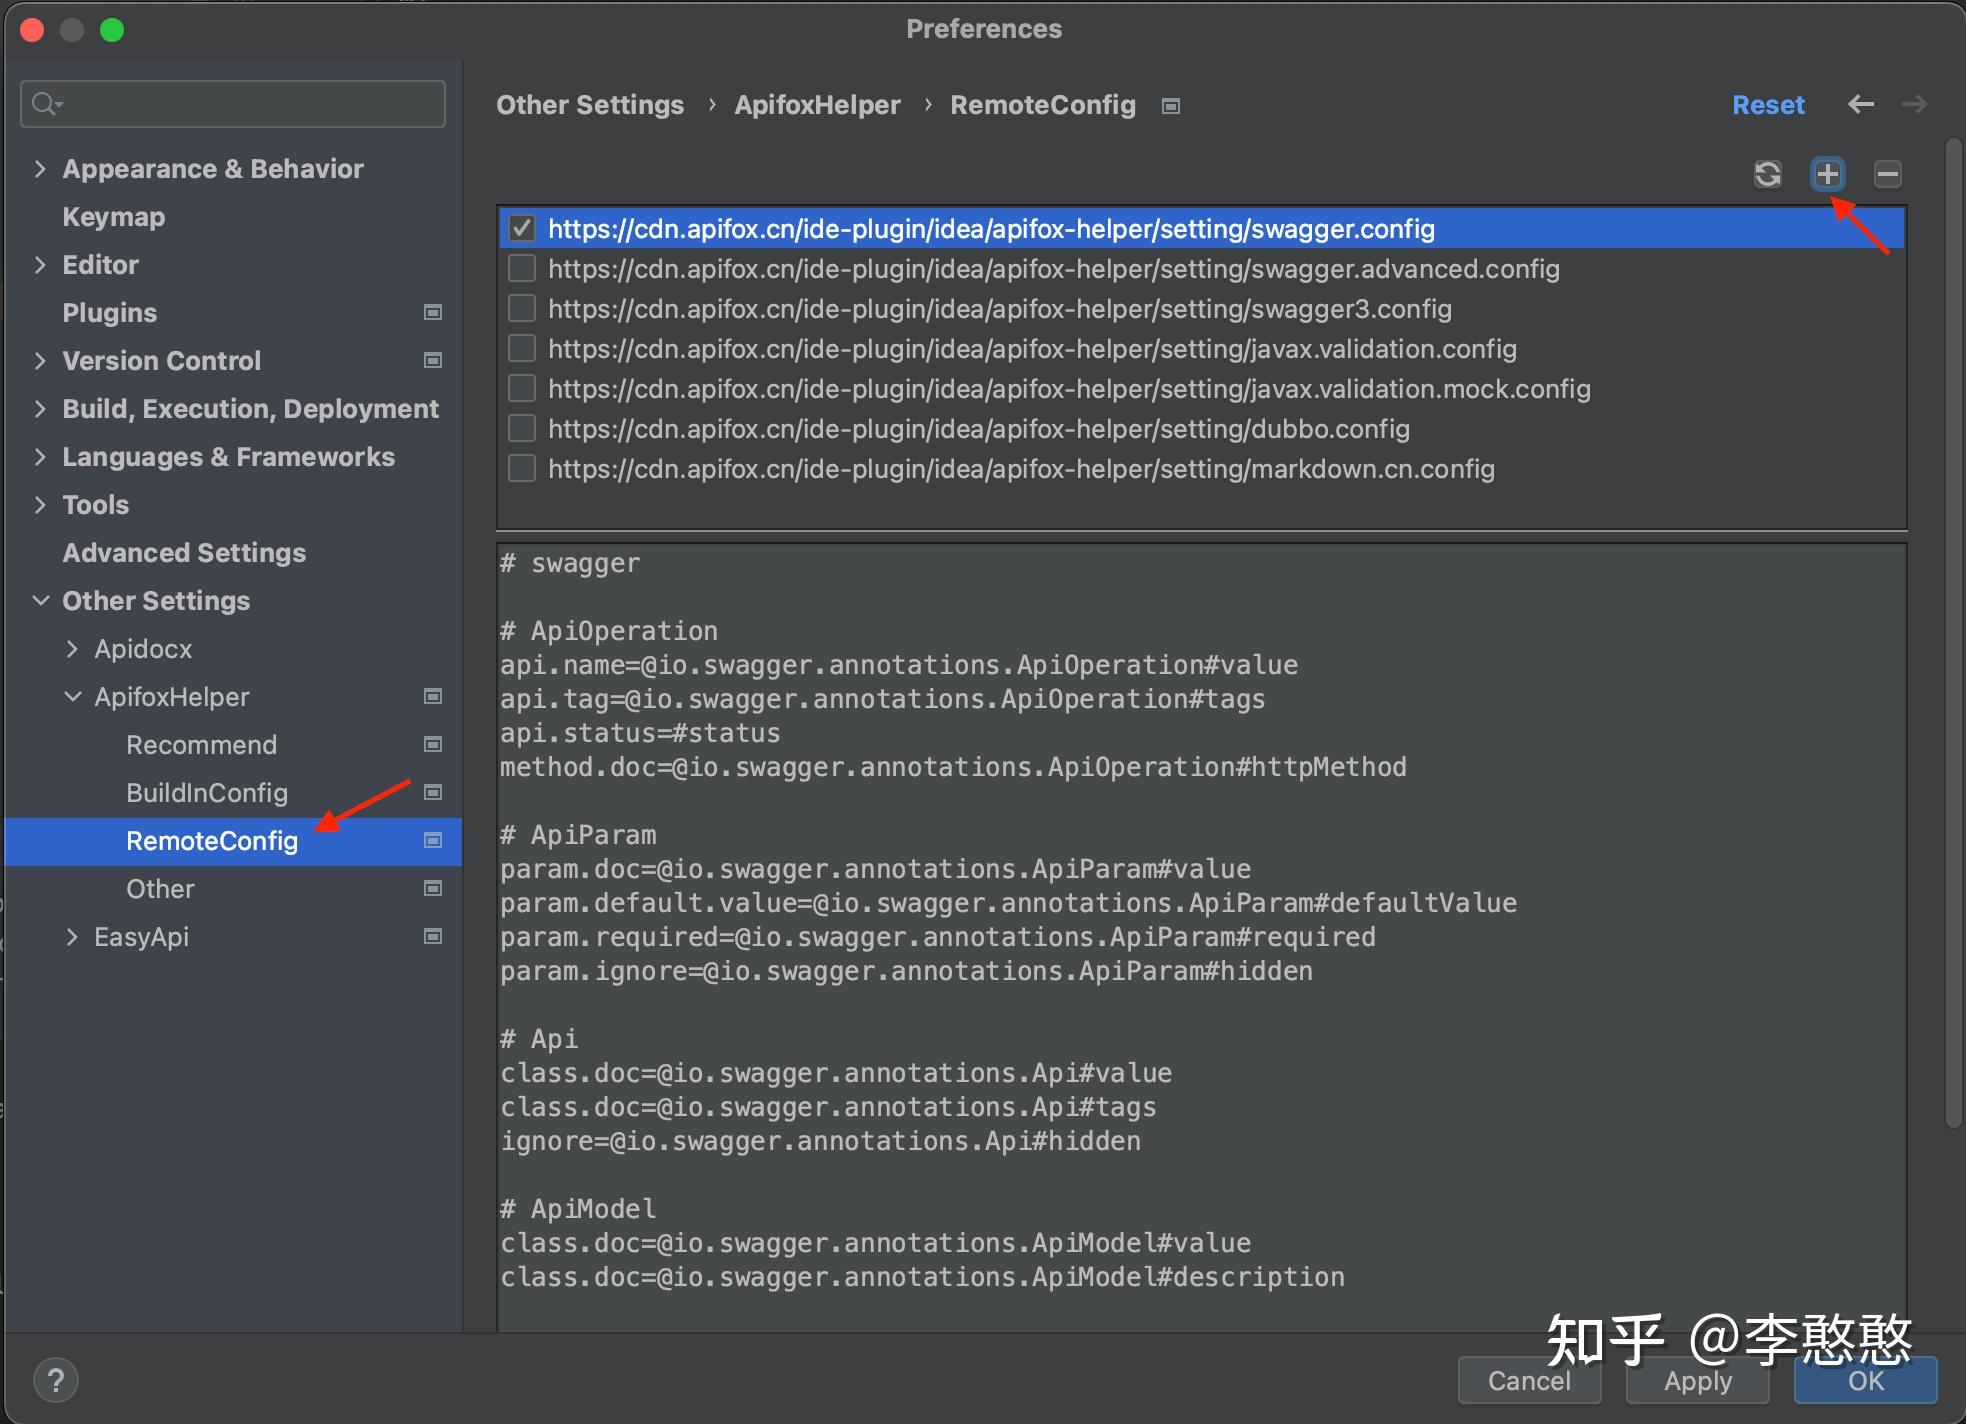Apply the current settings changes

point(1696,1381)
